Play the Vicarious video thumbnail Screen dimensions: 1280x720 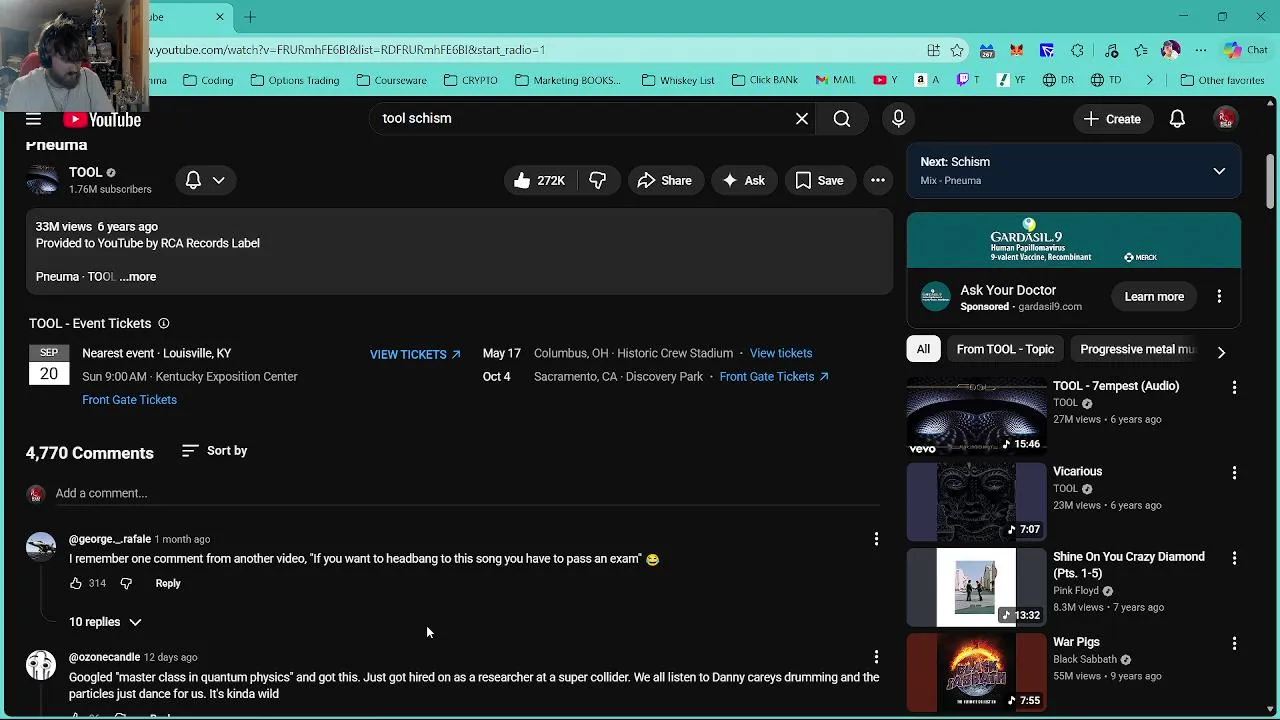tap(976, 502)
